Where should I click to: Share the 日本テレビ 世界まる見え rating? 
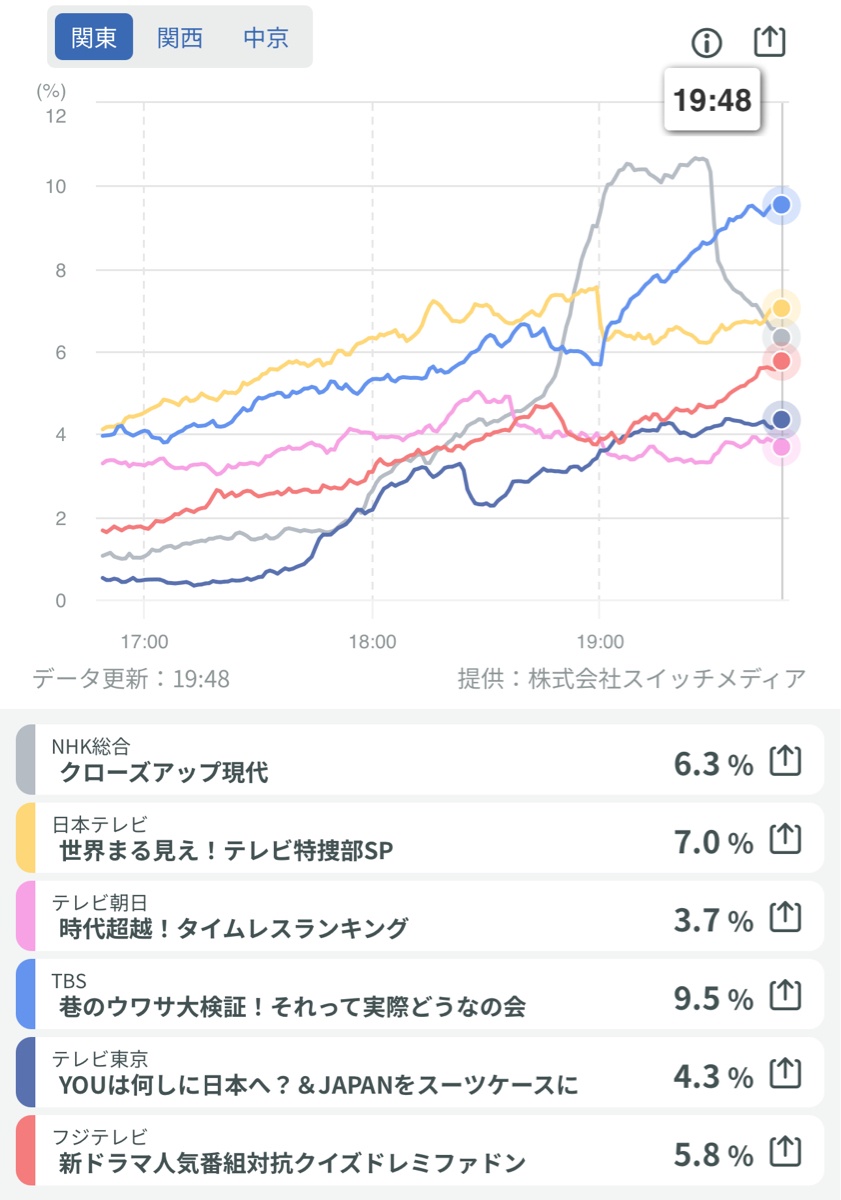(x=786, y=840)
